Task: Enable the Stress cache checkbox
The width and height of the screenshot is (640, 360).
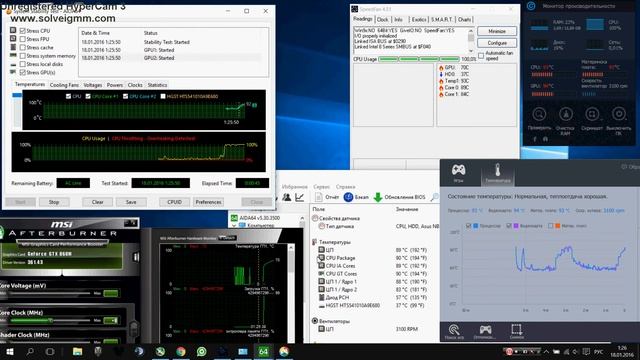Action: pos(23,47)
